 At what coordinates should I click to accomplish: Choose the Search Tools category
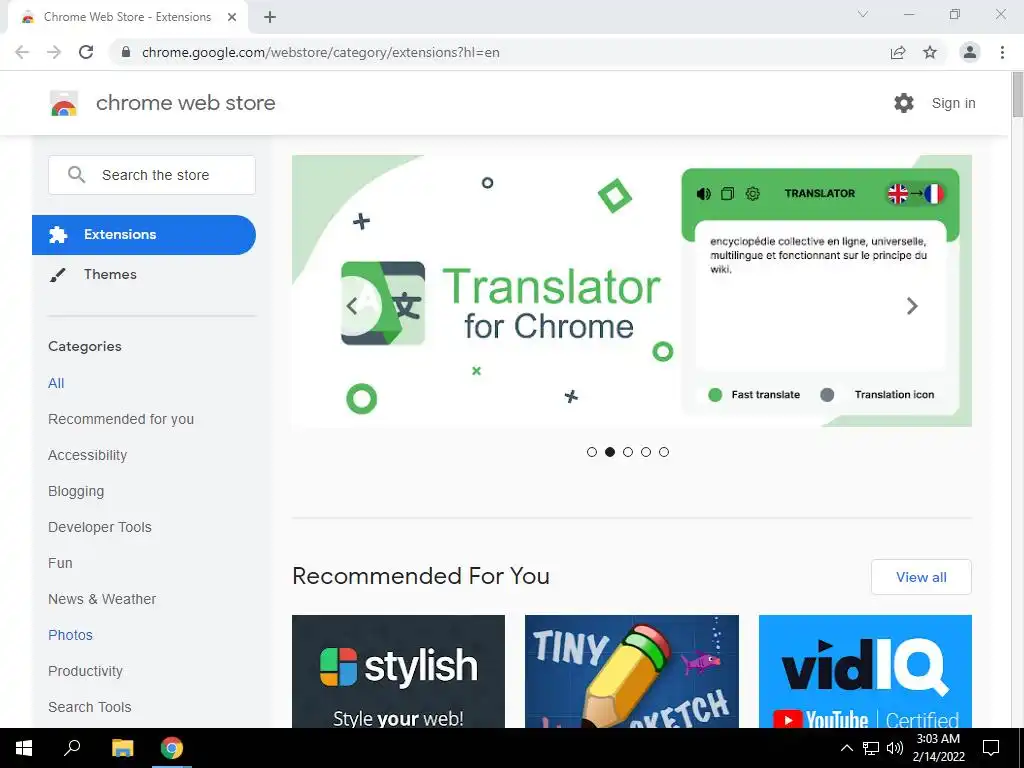tap(89, 707)
